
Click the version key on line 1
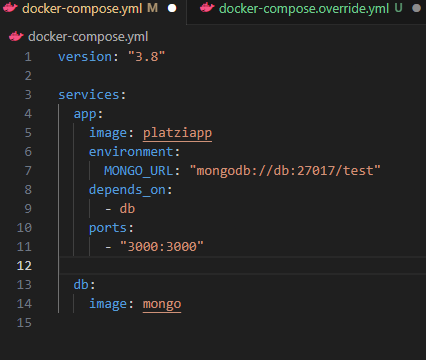tap(85, 57)
